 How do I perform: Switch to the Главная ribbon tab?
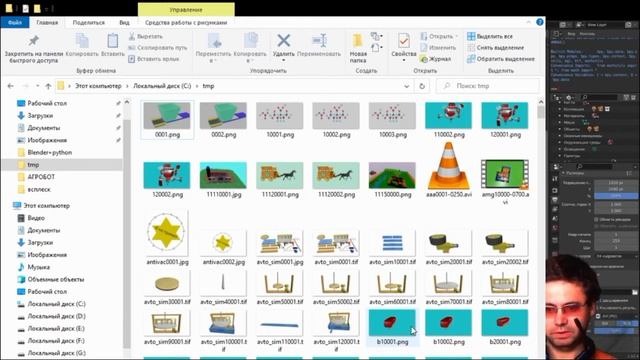(47, 22)
